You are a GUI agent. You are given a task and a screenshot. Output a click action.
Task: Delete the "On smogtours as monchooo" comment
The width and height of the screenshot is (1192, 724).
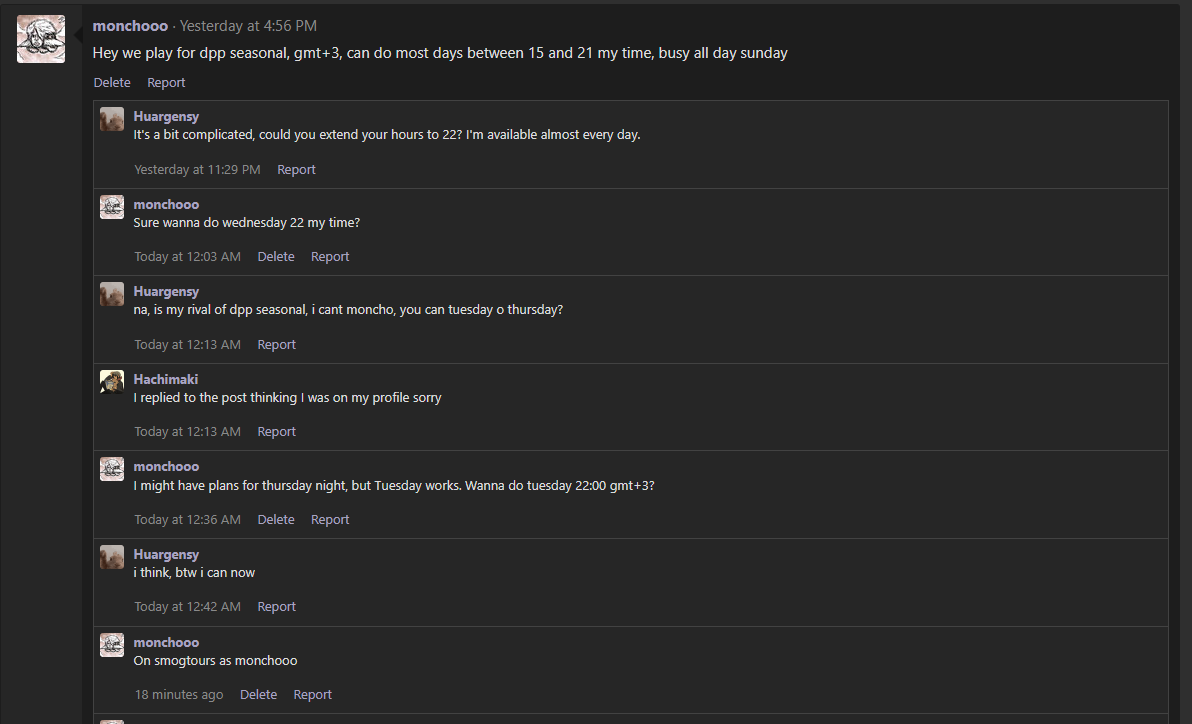[258, 695]
